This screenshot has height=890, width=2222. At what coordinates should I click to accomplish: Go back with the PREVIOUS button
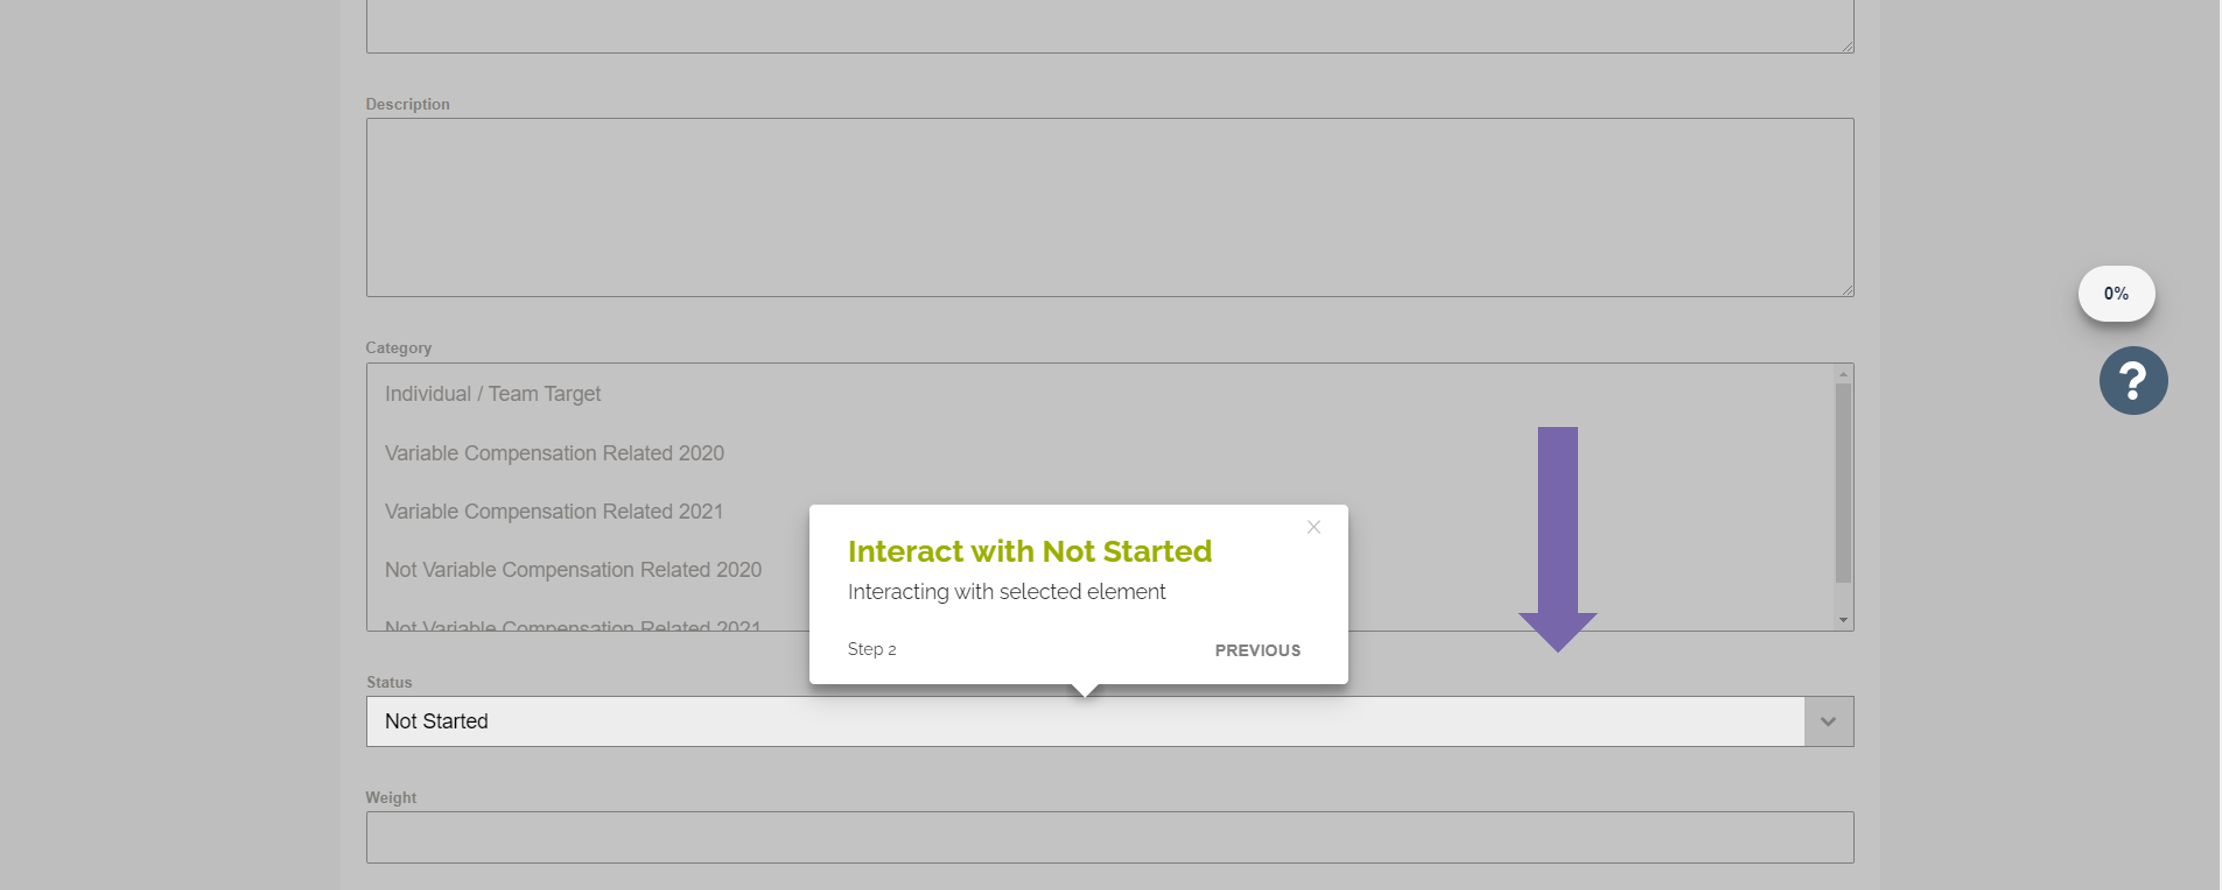1257,650
